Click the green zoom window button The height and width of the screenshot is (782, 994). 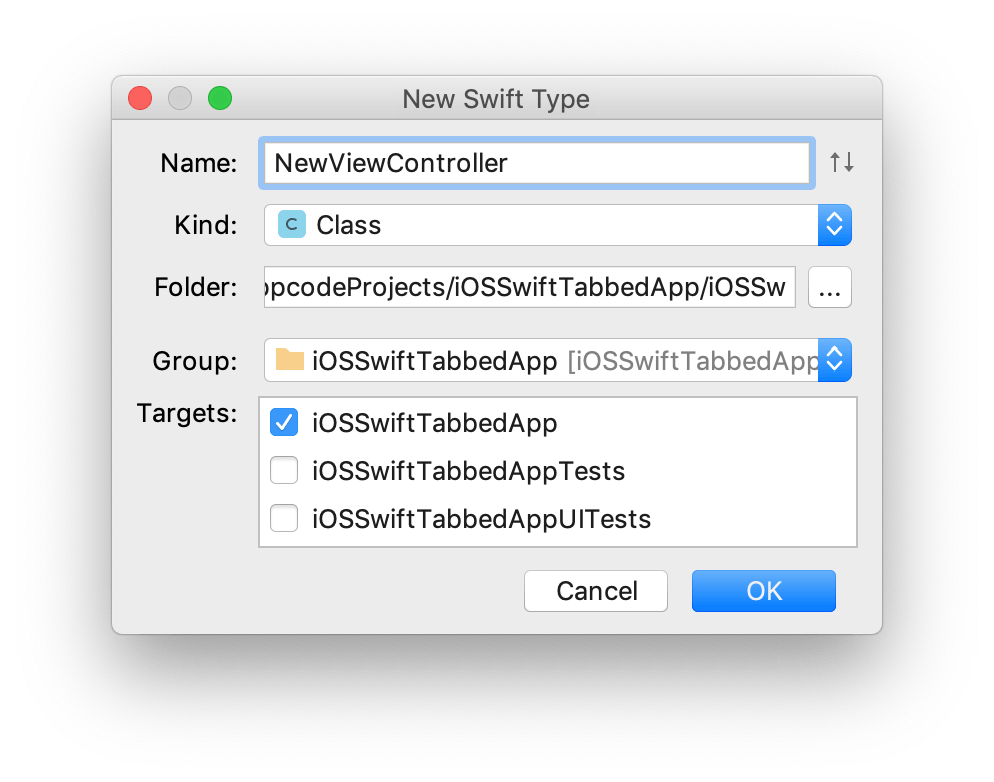tap(219, 99)
